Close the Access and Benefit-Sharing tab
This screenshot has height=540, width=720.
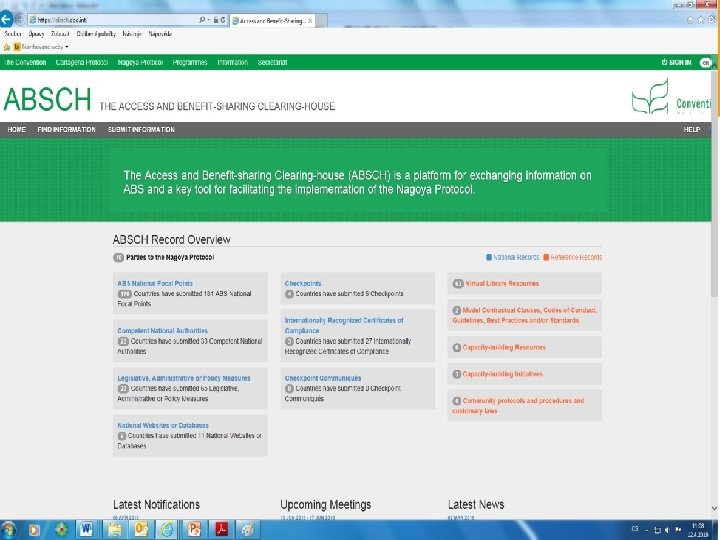coord(310,21)
